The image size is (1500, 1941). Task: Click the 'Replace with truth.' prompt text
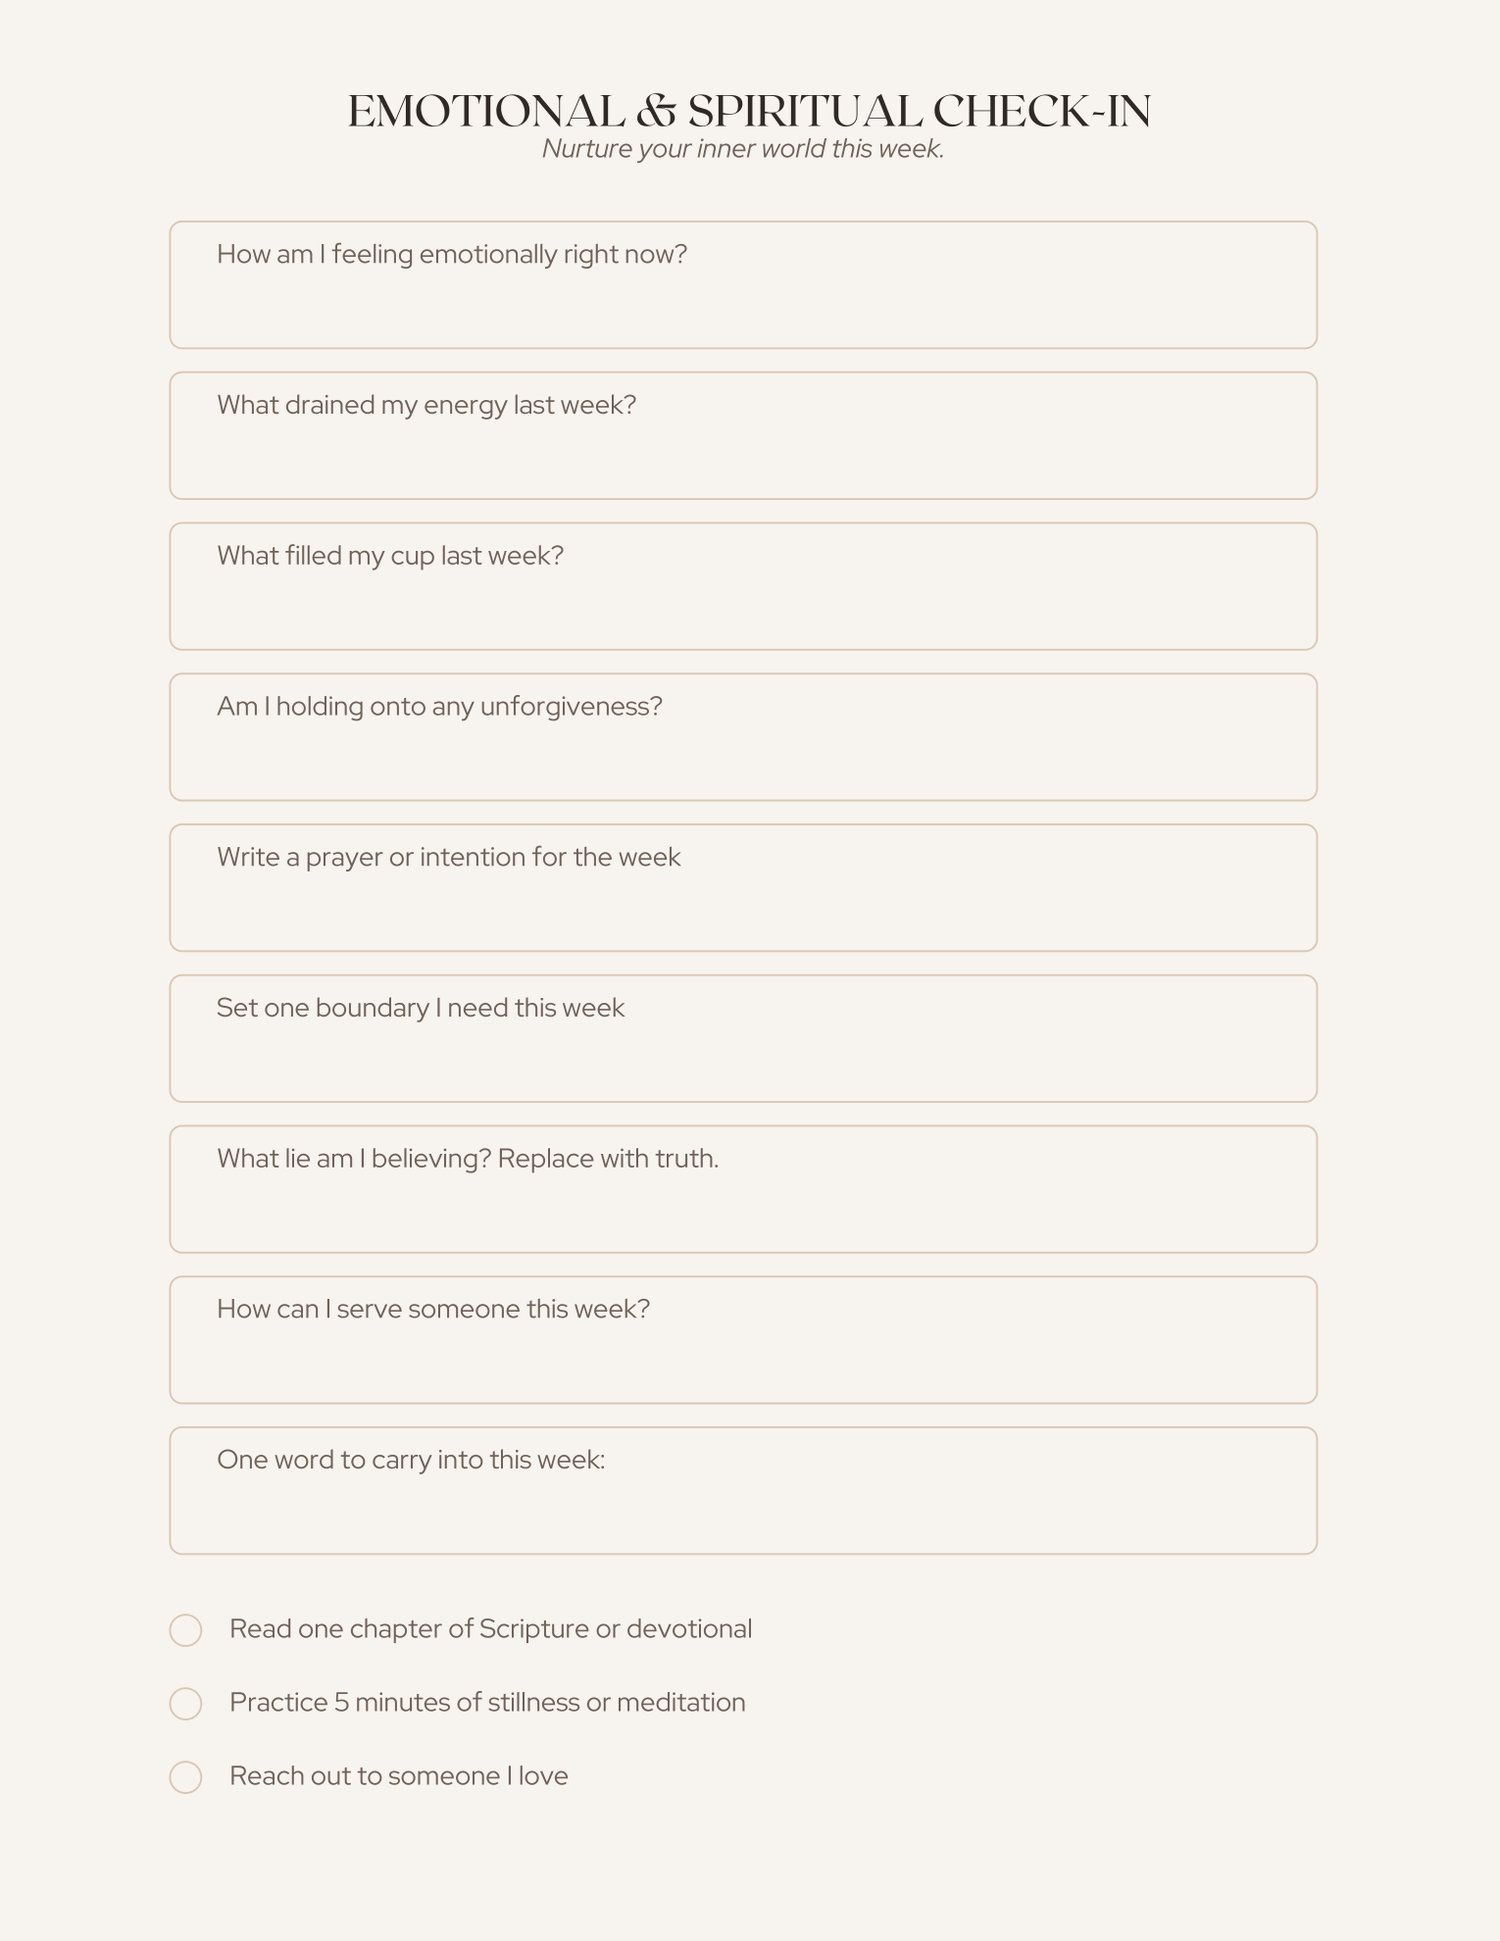point(608,1159)
